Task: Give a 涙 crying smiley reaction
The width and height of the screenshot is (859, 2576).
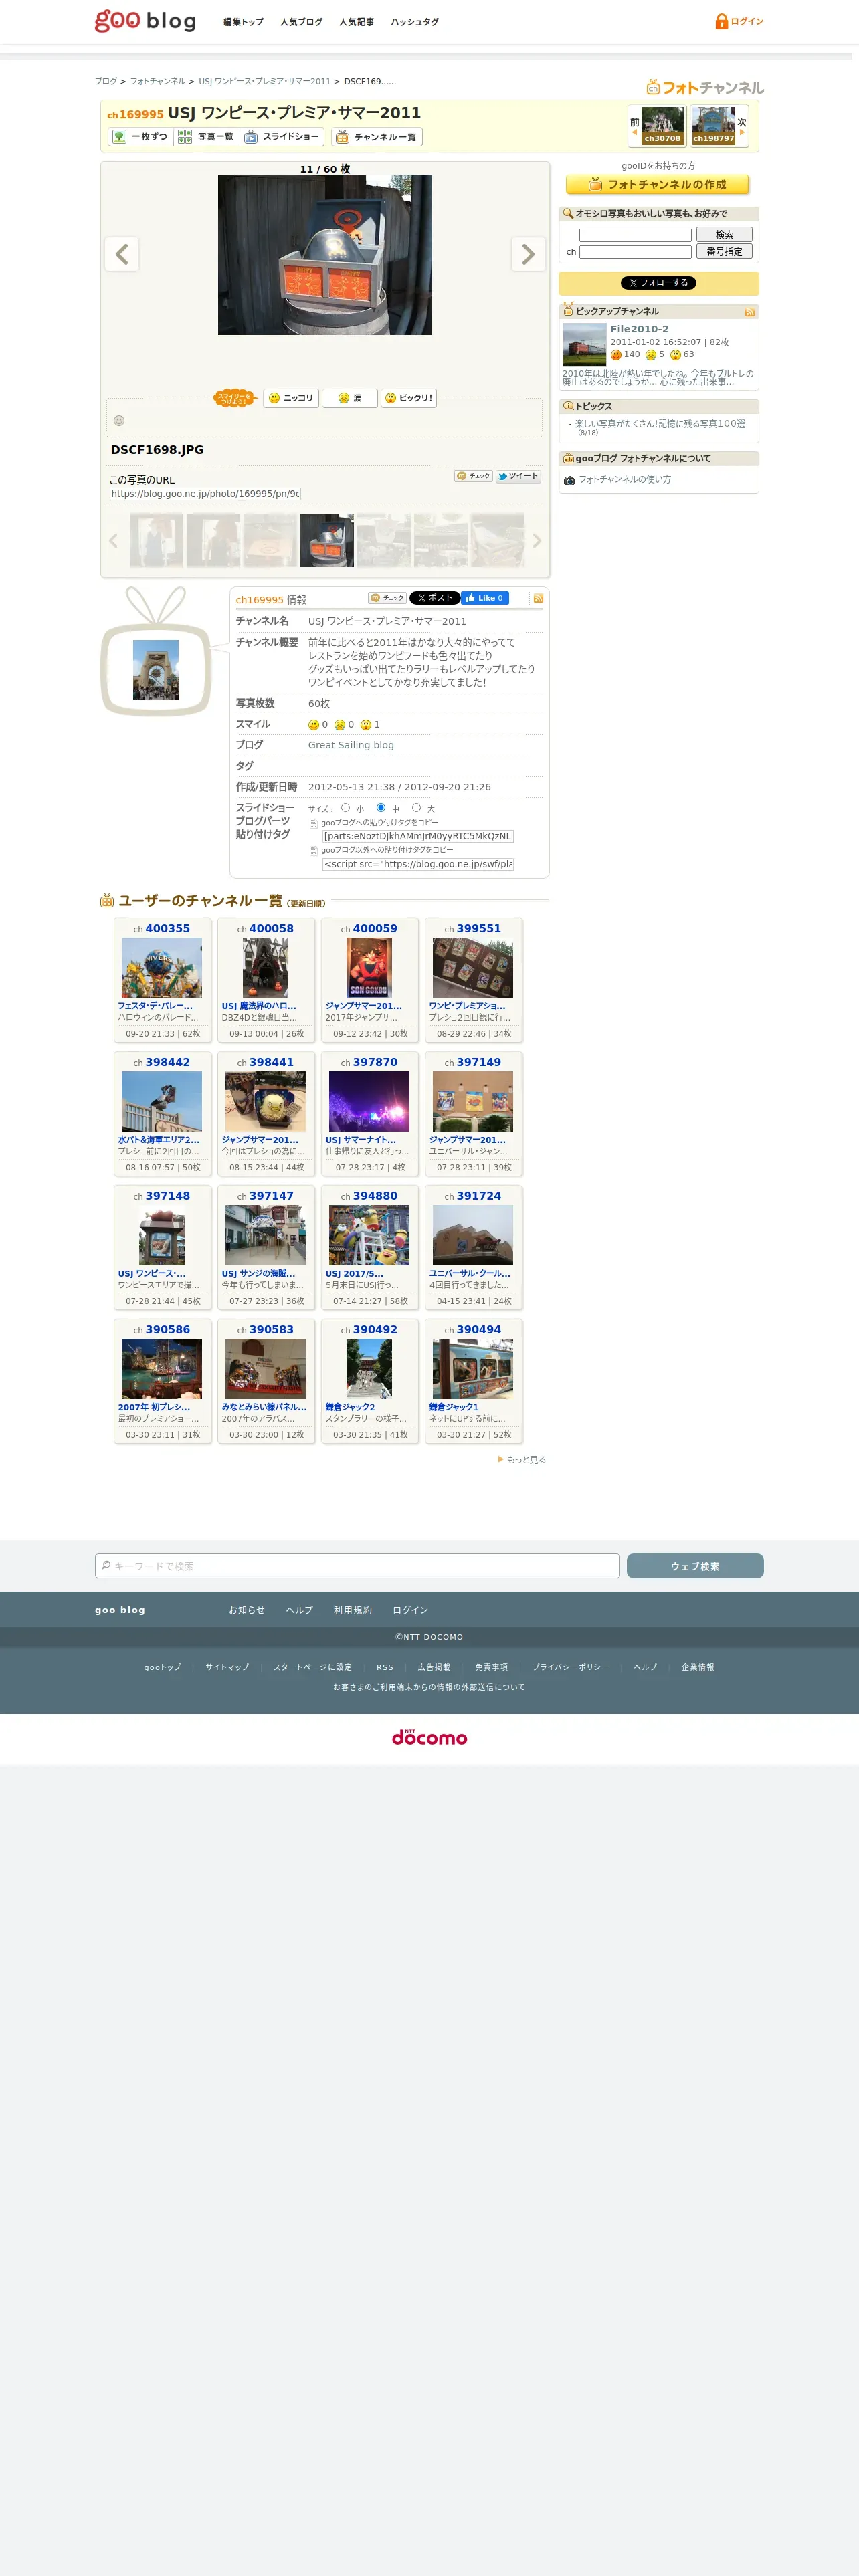Action: [350, 398]
